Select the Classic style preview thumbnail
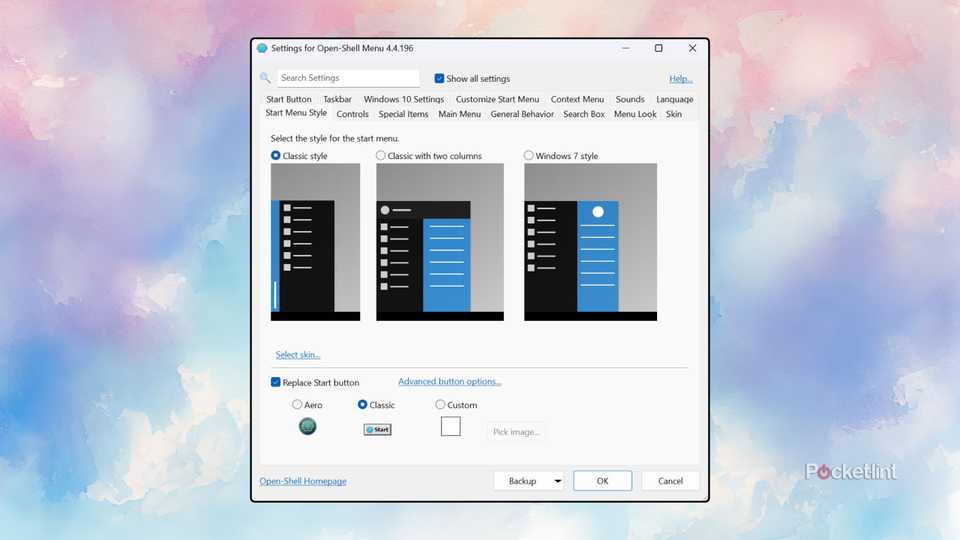The width and height of the screenshot is (960, 540). click(315, 242)
